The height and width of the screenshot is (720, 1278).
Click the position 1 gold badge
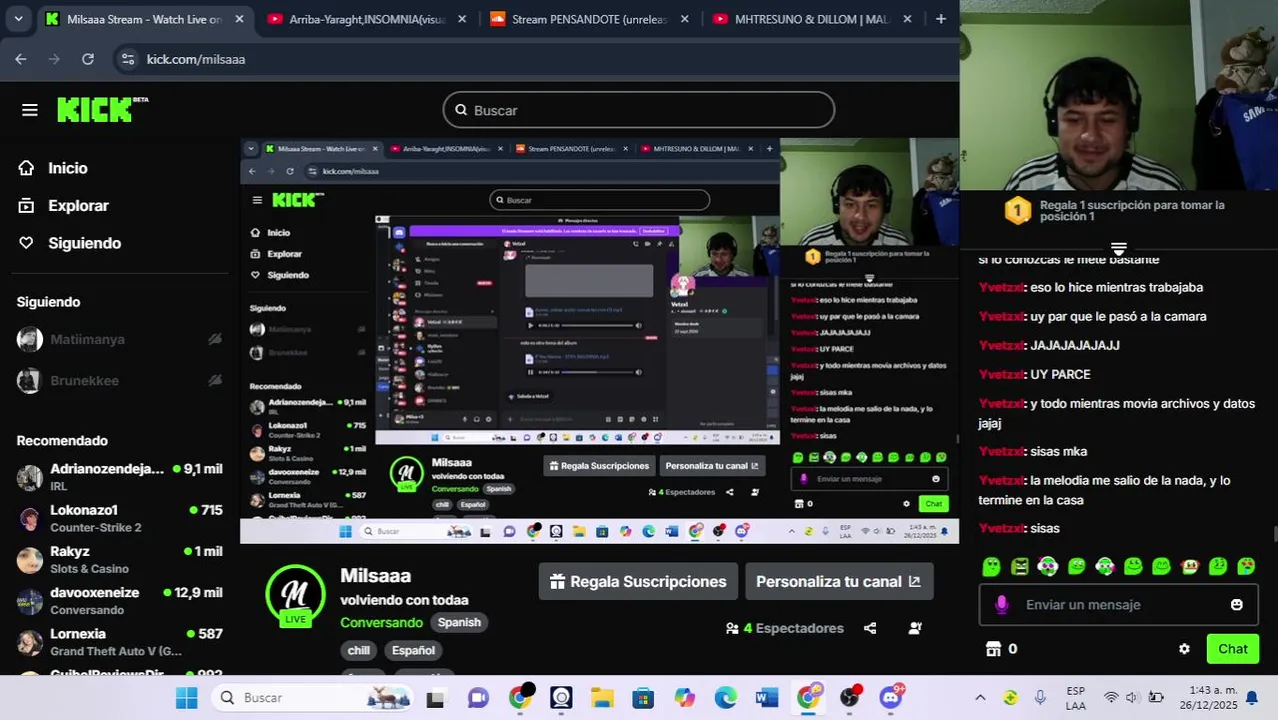click(1017, 210)
